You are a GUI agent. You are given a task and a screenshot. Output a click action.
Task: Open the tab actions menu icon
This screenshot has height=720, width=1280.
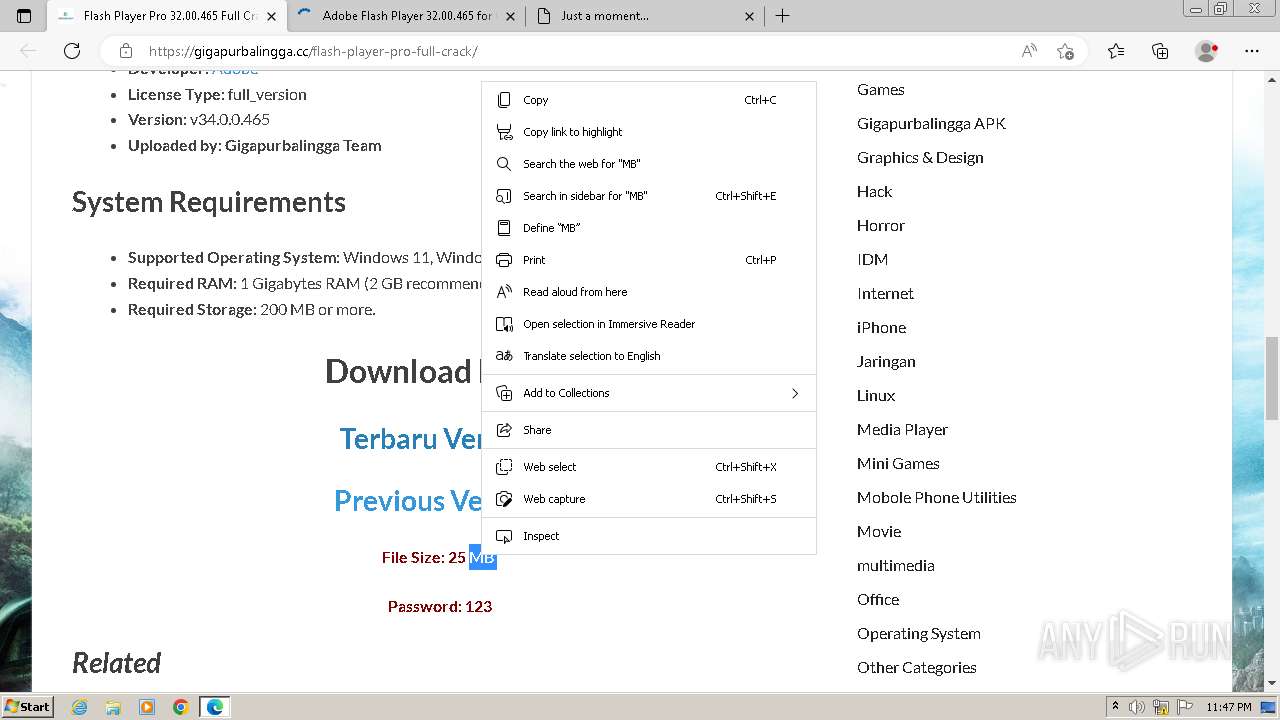(24, 16)
